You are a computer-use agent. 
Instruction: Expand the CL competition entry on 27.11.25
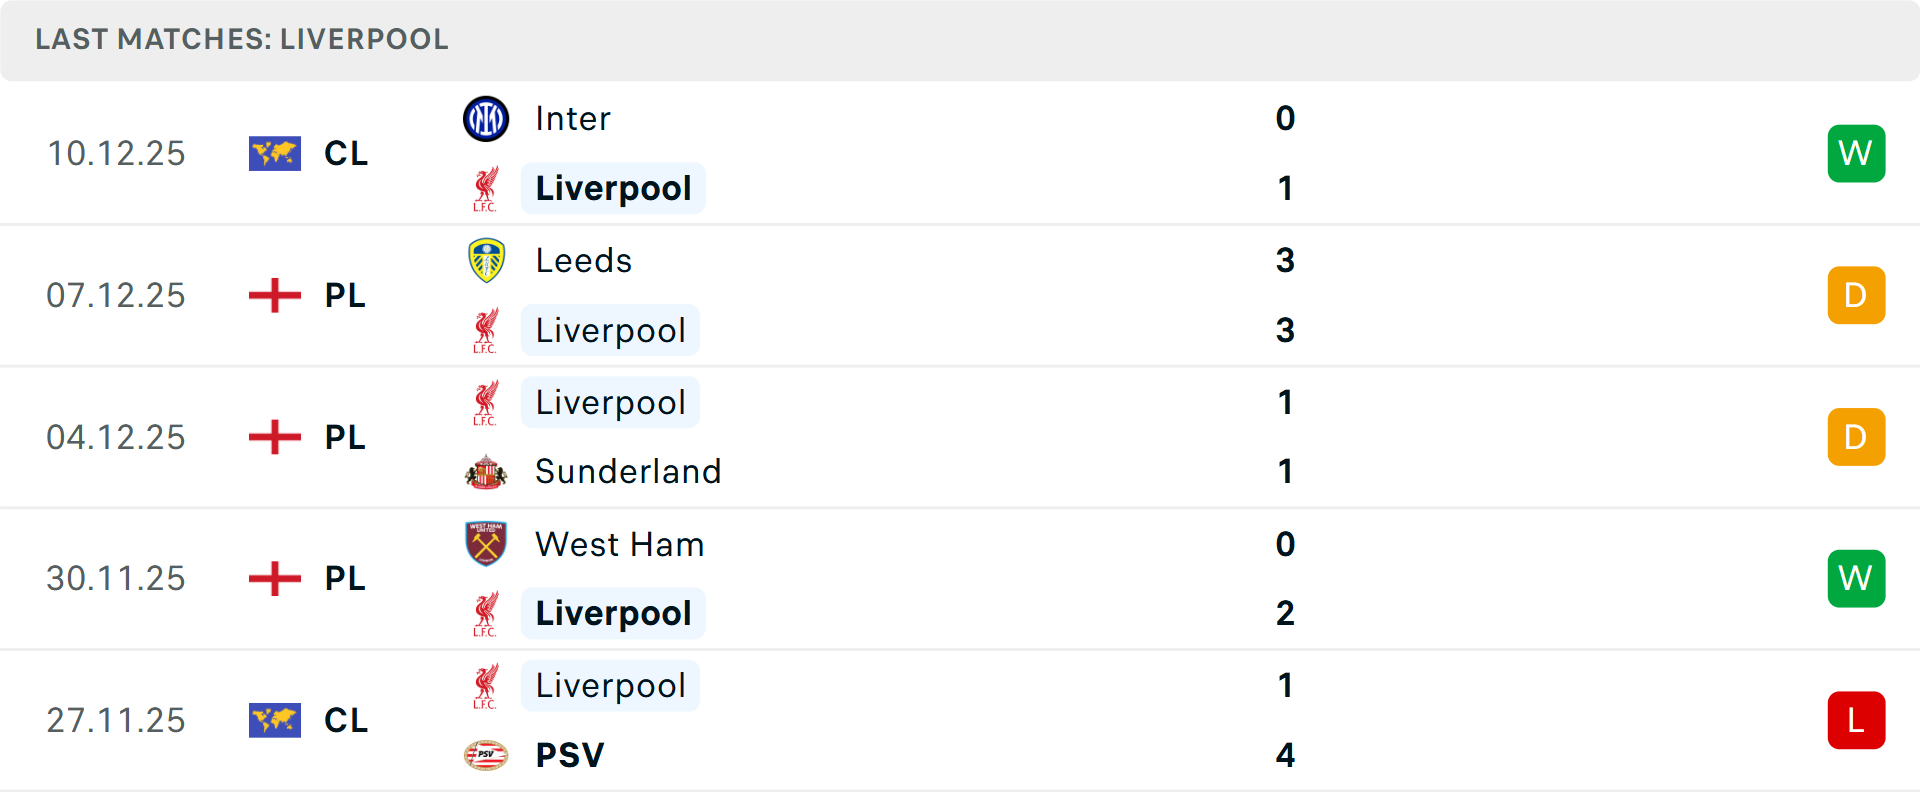click(345, 720)
